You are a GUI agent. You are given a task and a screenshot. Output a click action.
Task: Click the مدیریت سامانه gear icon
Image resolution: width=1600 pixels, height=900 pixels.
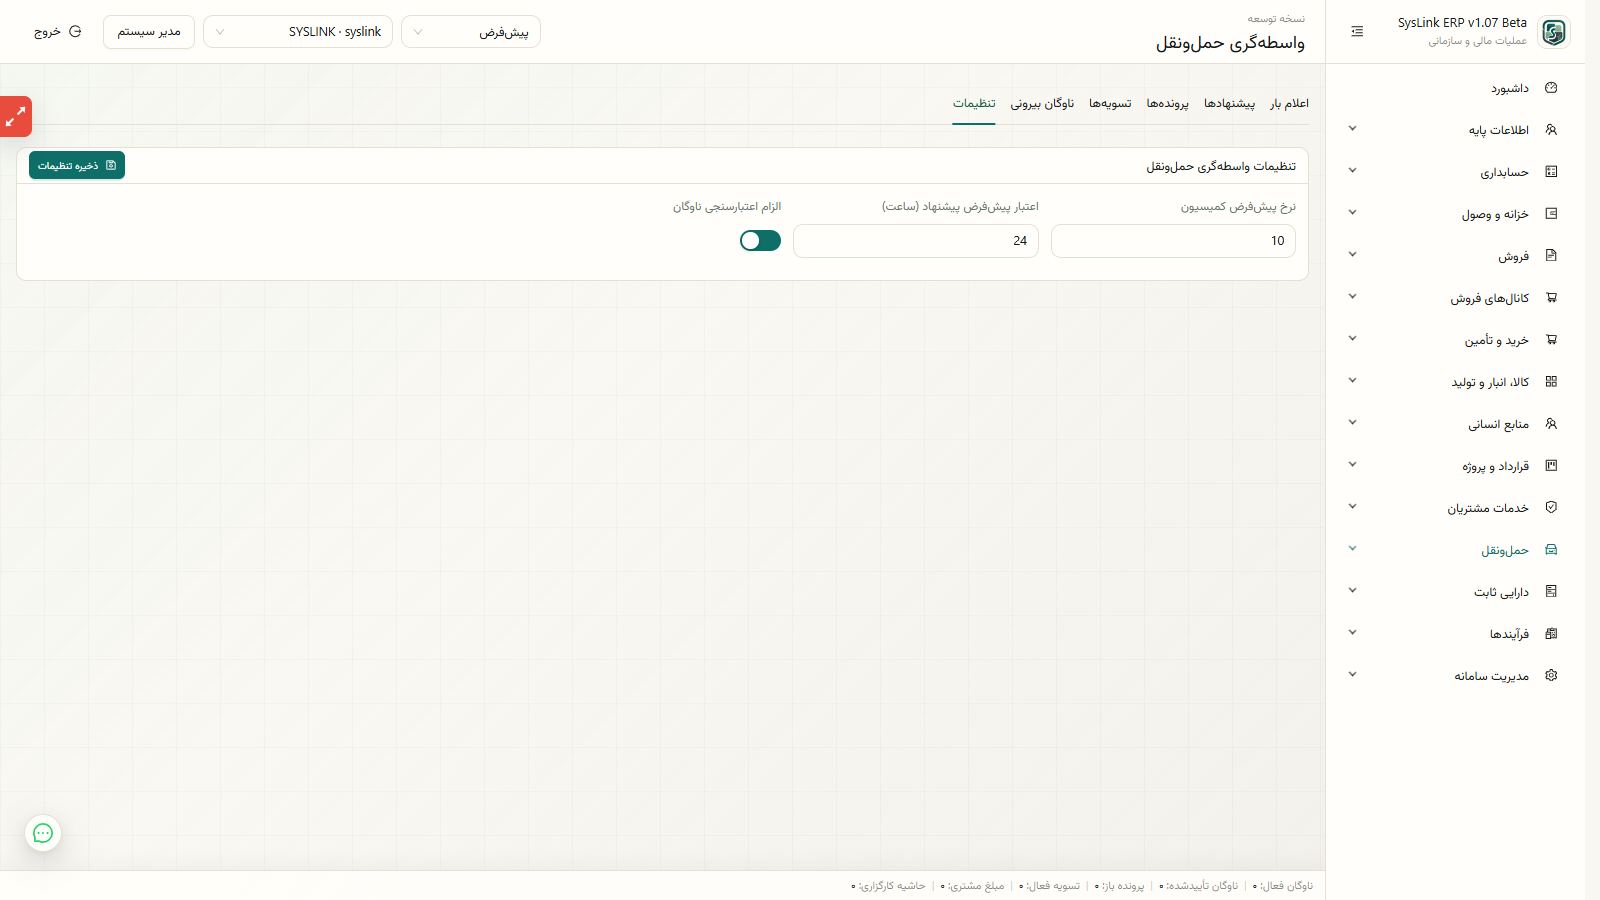tap(1551, 676)
